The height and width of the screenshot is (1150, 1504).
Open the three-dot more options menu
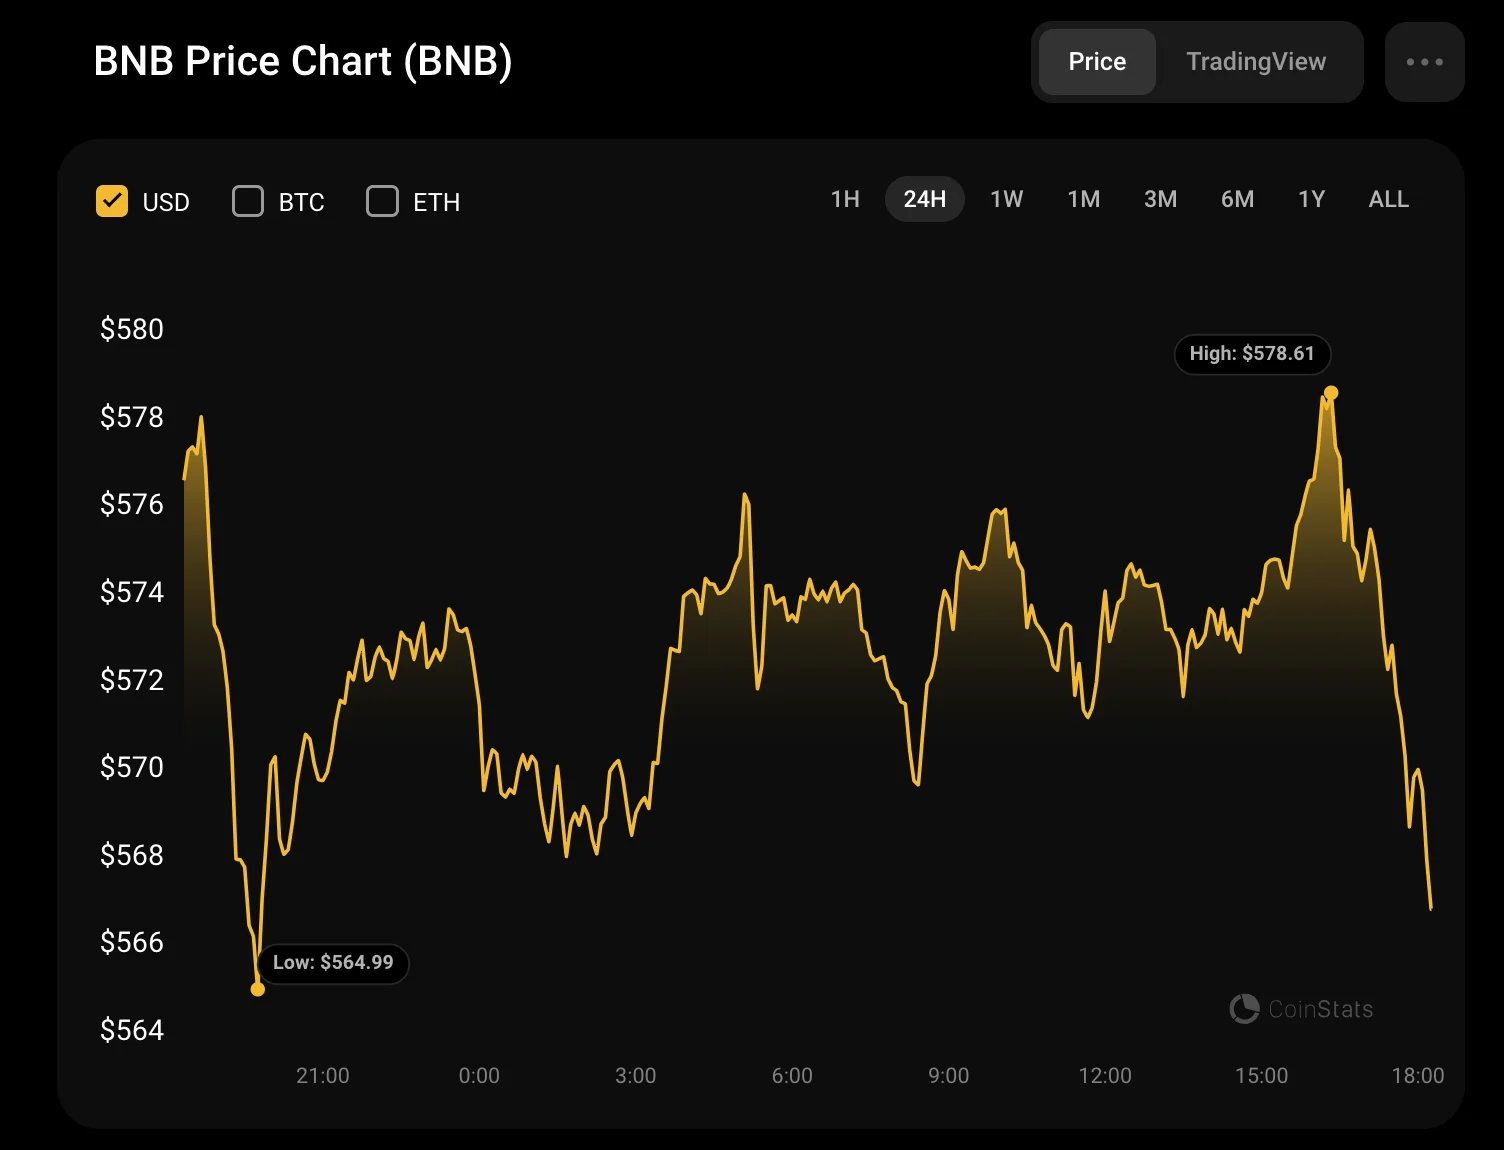tap(1424, 62)
